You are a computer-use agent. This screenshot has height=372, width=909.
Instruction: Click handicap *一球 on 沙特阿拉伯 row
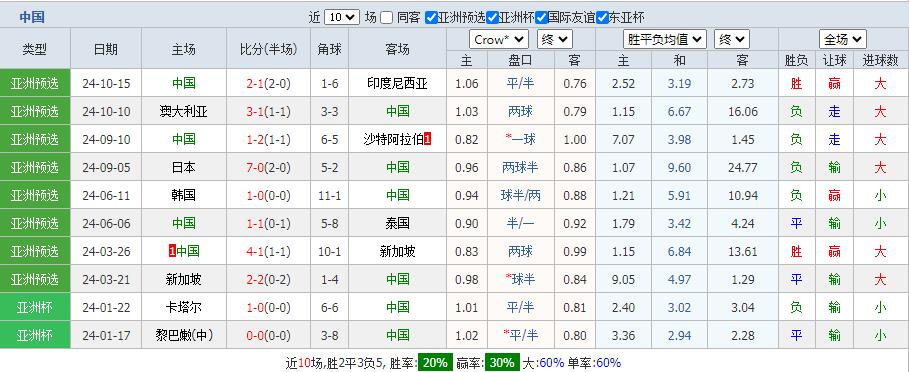click(520, 139)
